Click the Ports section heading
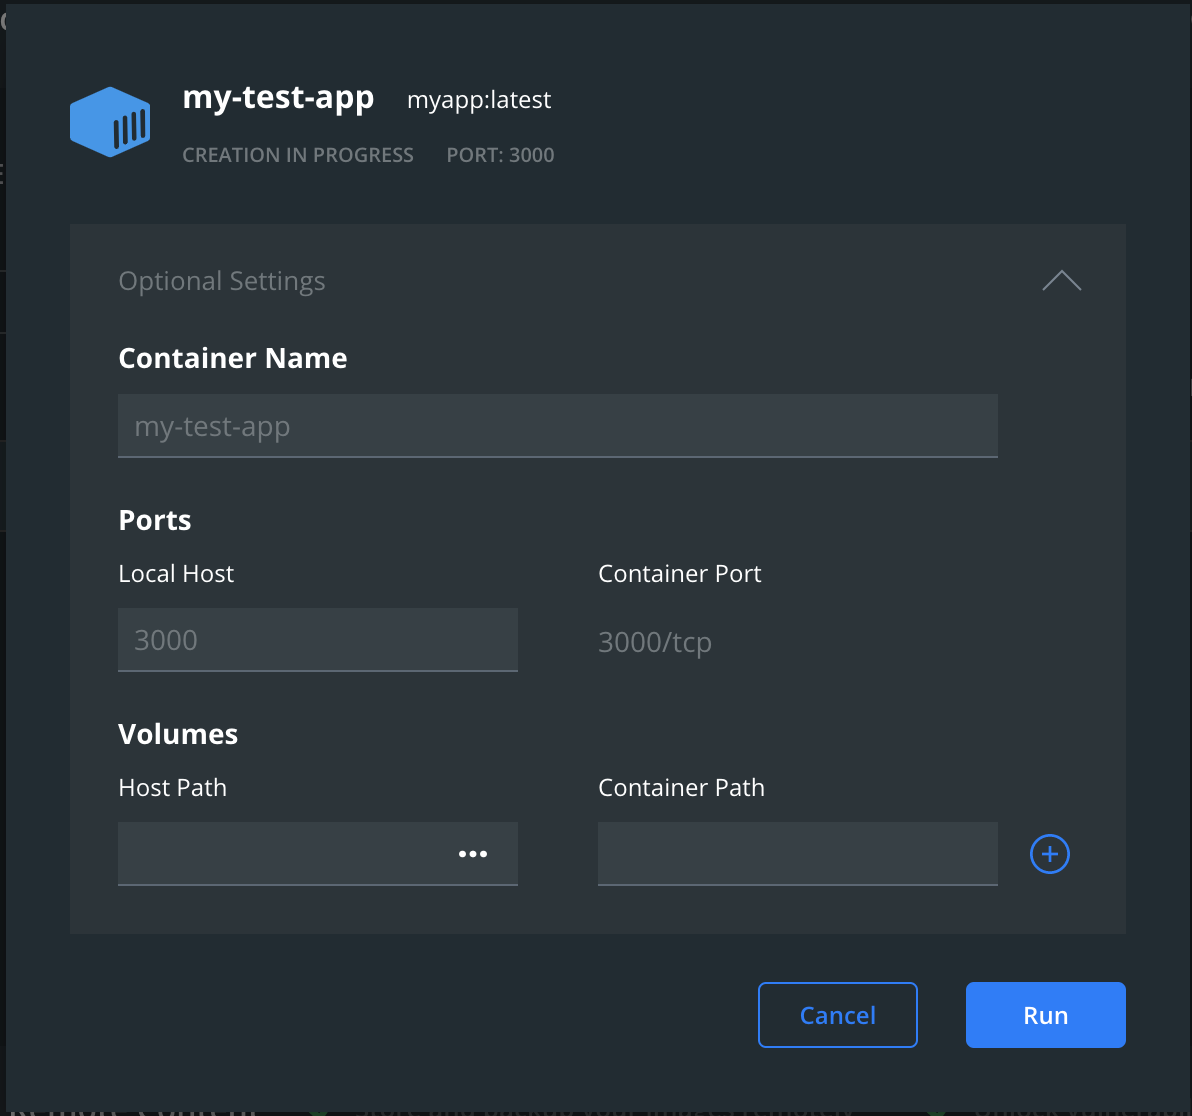 coord(155,520)
